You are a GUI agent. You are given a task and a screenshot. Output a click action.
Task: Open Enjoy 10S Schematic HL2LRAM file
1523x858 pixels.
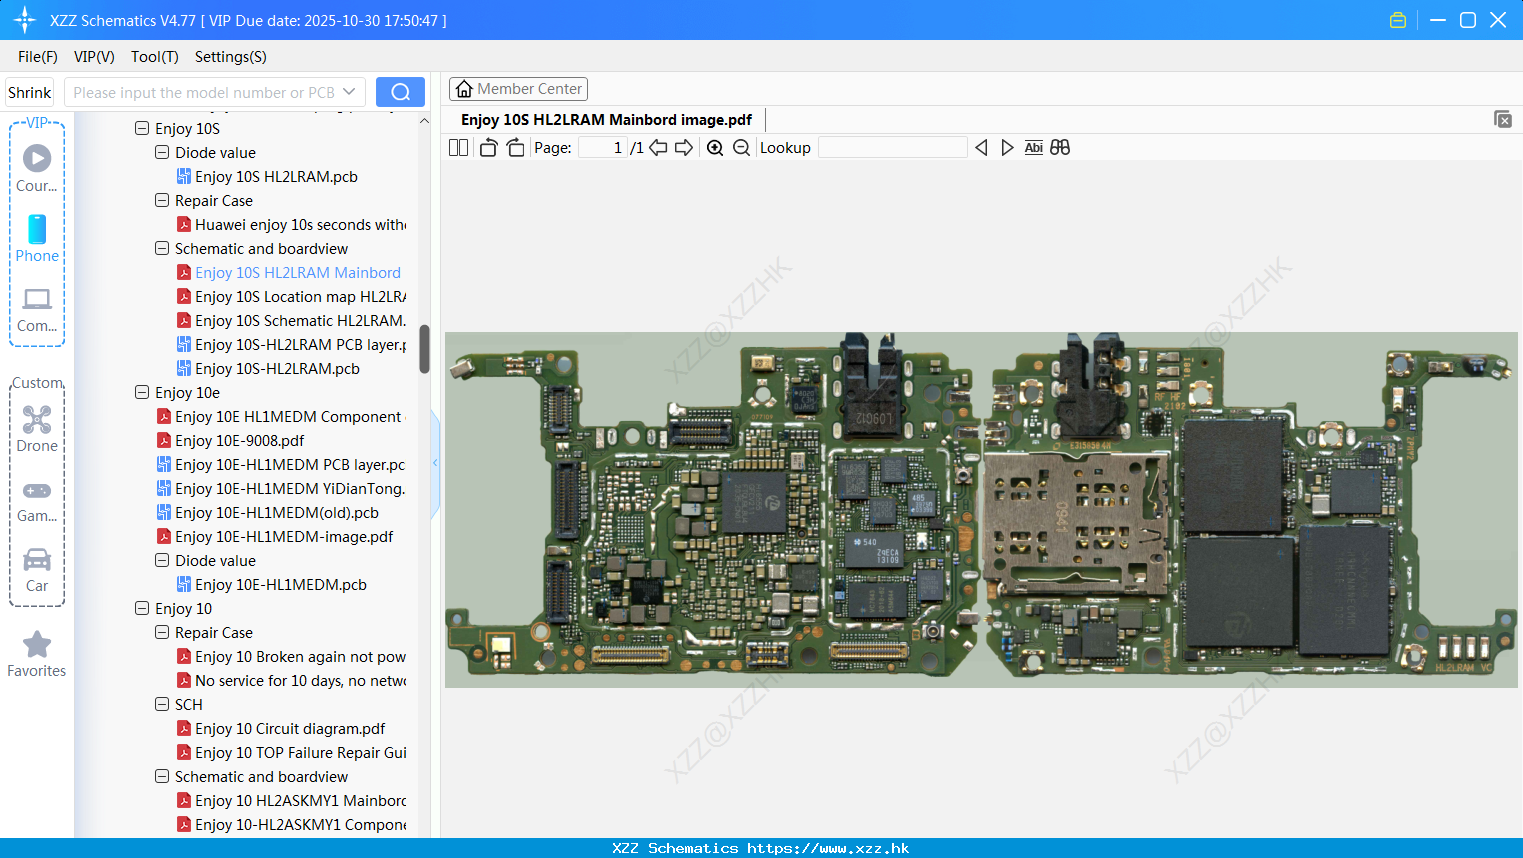291,320
